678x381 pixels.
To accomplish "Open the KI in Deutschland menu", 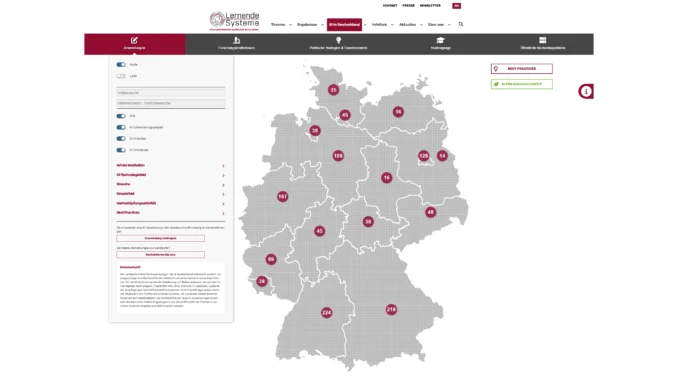I will 344,25.
